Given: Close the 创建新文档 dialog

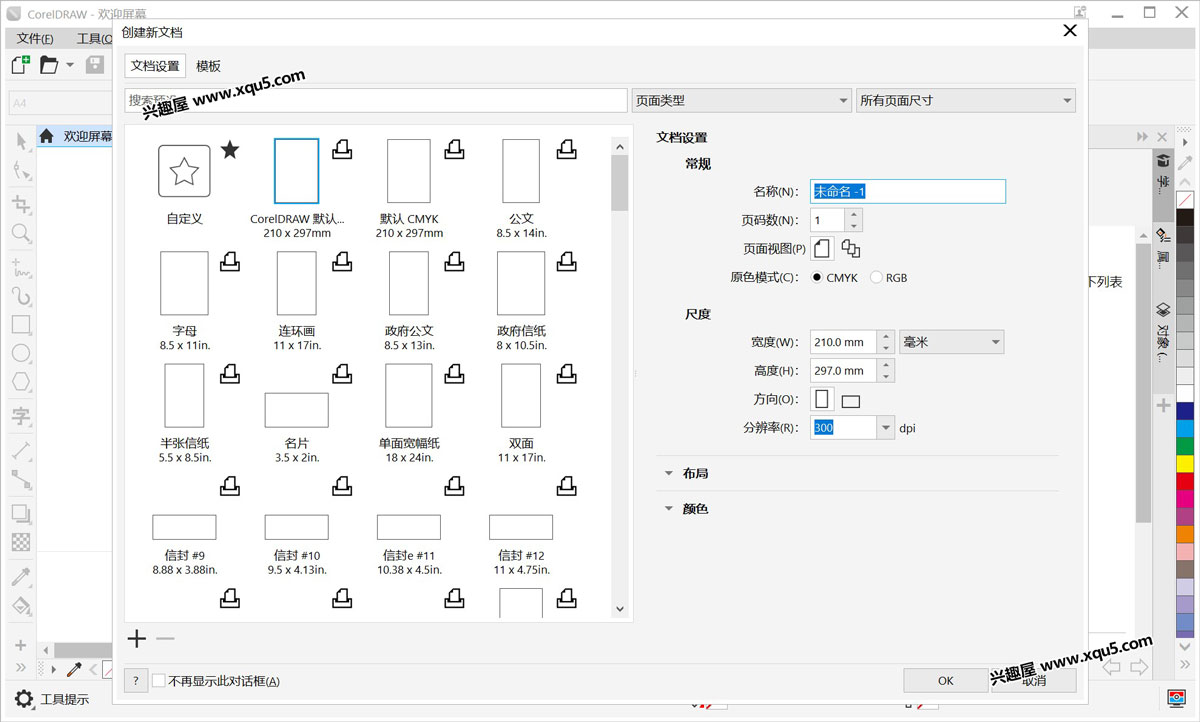Looking at the screenshot, I should click(x=1069, y=31).
